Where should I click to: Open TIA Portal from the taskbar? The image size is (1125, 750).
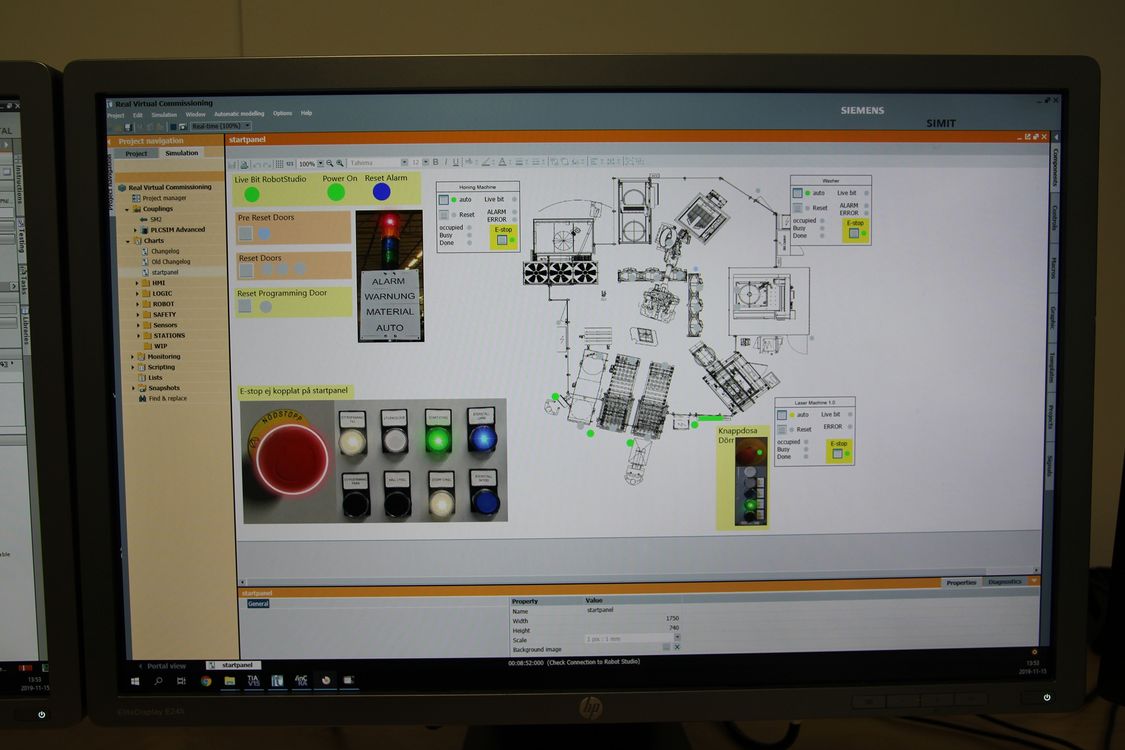tap(253, 680)
